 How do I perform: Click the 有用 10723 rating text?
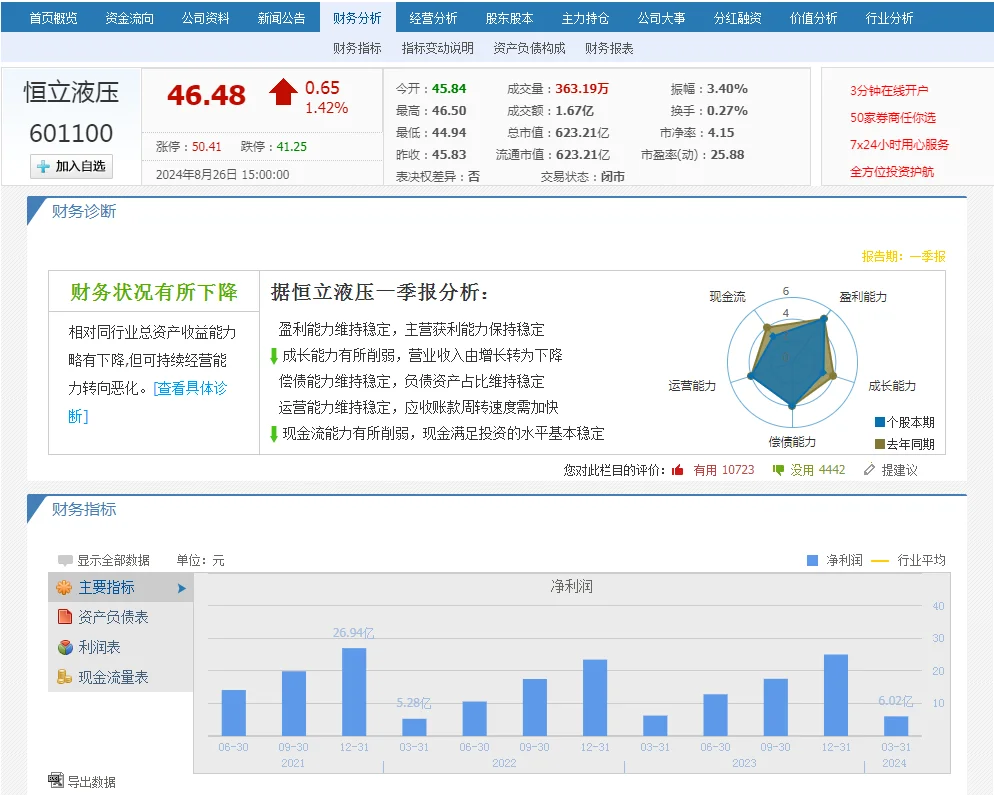[x=724, y=470]
